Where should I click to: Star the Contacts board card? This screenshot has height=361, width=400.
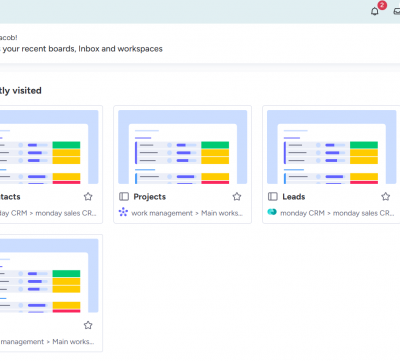pyautogui.click(x=88, y=197)
